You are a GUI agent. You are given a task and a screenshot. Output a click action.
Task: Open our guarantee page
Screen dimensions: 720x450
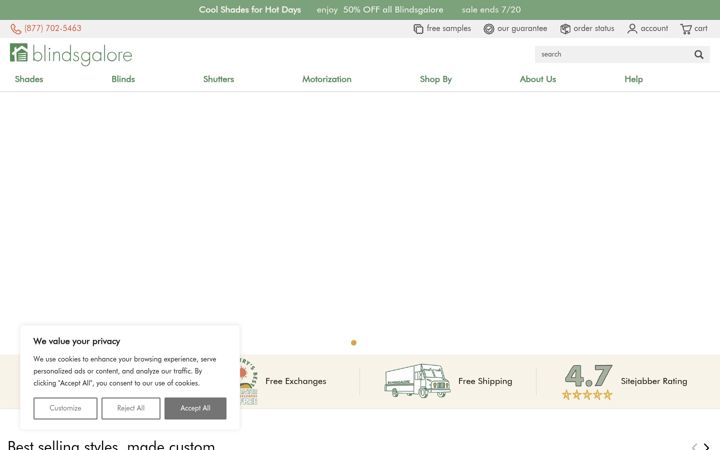522,28
